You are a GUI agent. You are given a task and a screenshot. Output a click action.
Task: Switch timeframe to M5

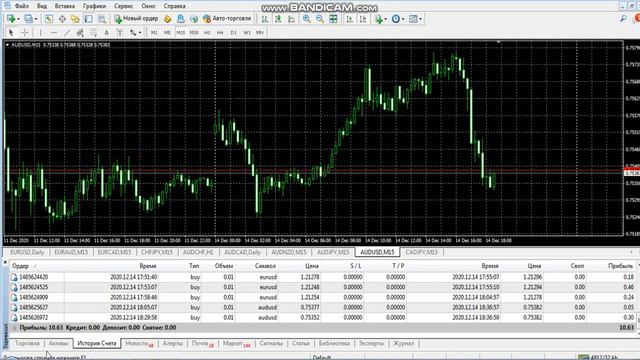(167, 33)
